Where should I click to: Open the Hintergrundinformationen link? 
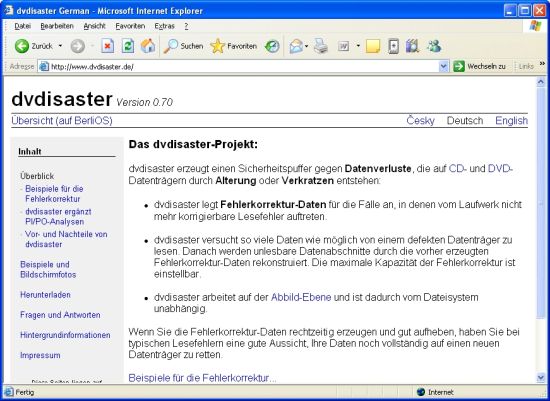[x=65, y=335]
